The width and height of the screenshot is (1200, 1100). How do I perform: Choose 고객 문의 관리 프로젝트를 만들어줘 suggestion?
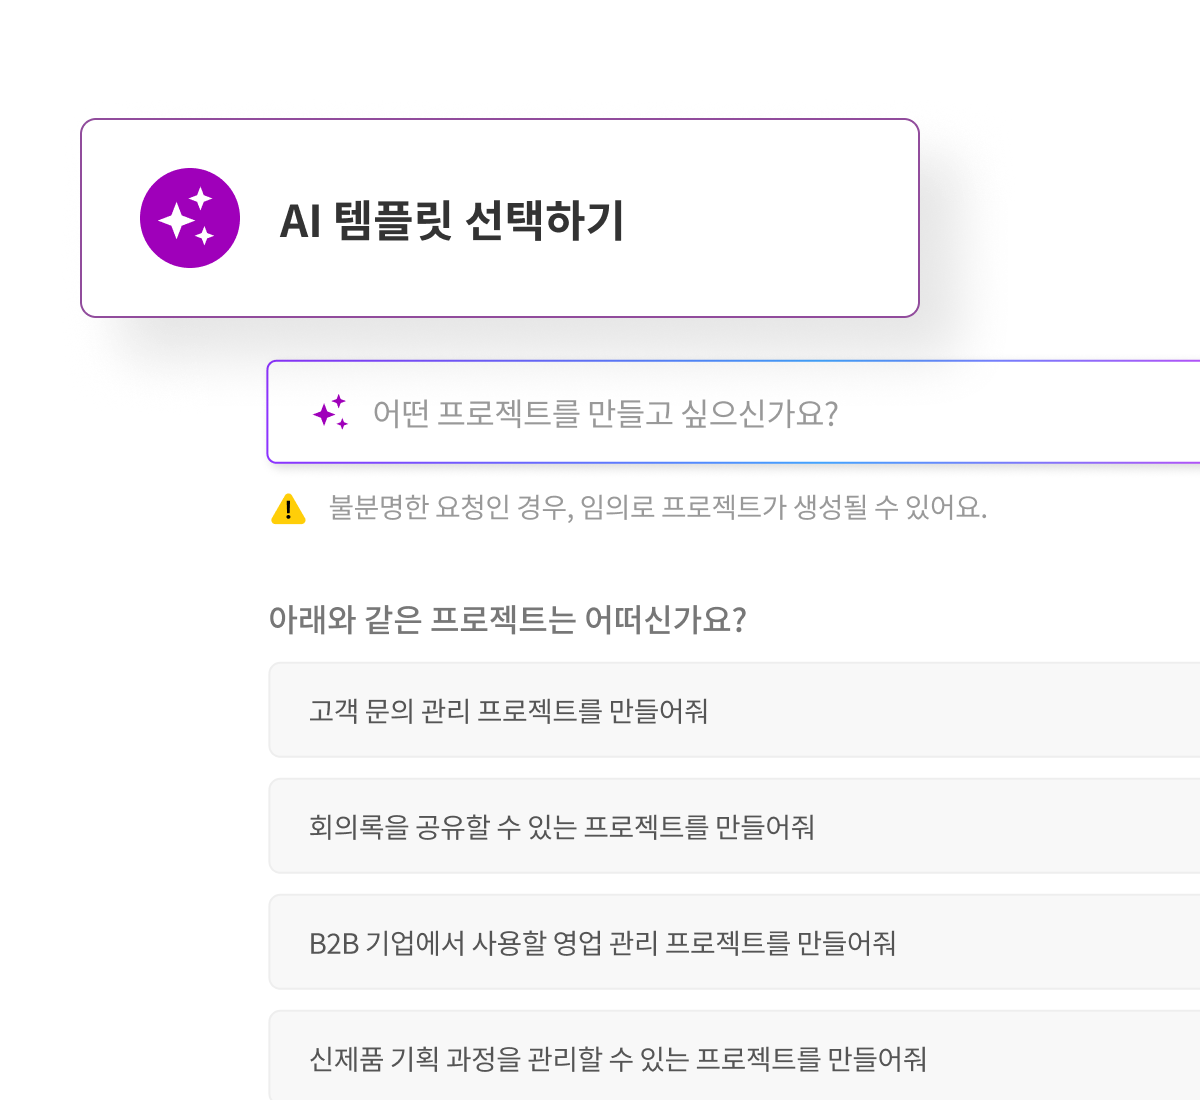click(734, 710)
